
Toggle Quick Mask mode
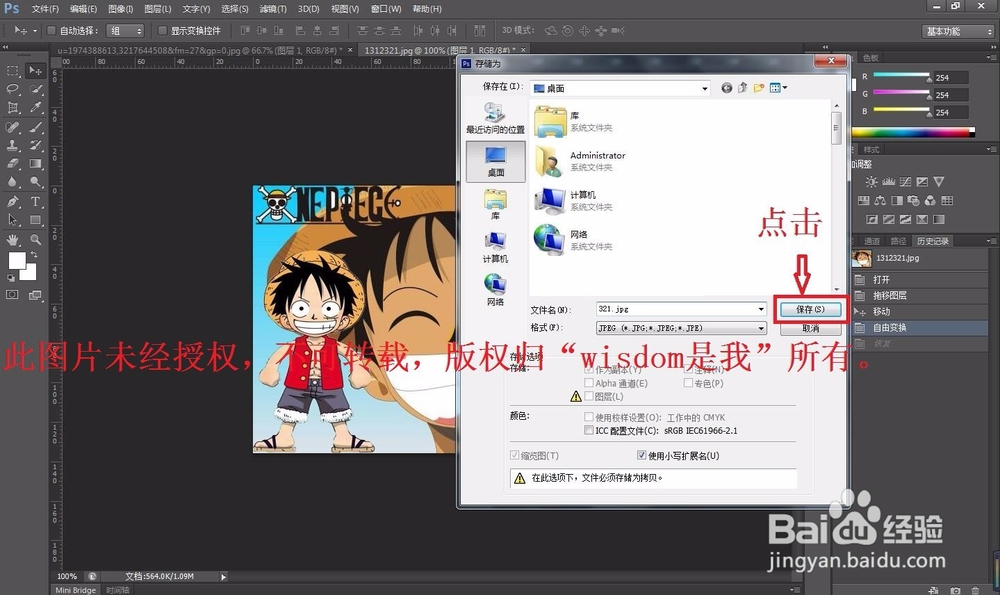(12, 295)
